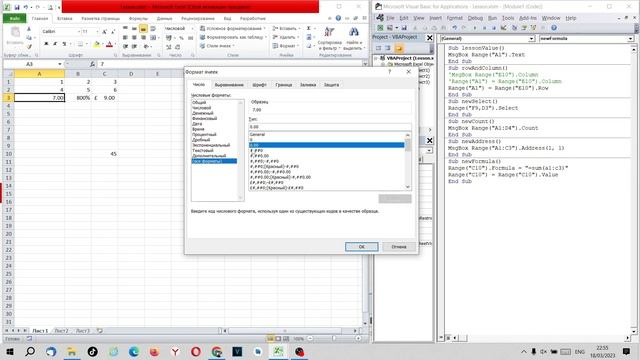Image resolution: width=640 pixels, height=360 pixels.
Task: Switch to Граница tab in Format Cells dialog
Action: pyautogui.click(x=284, y=85)
